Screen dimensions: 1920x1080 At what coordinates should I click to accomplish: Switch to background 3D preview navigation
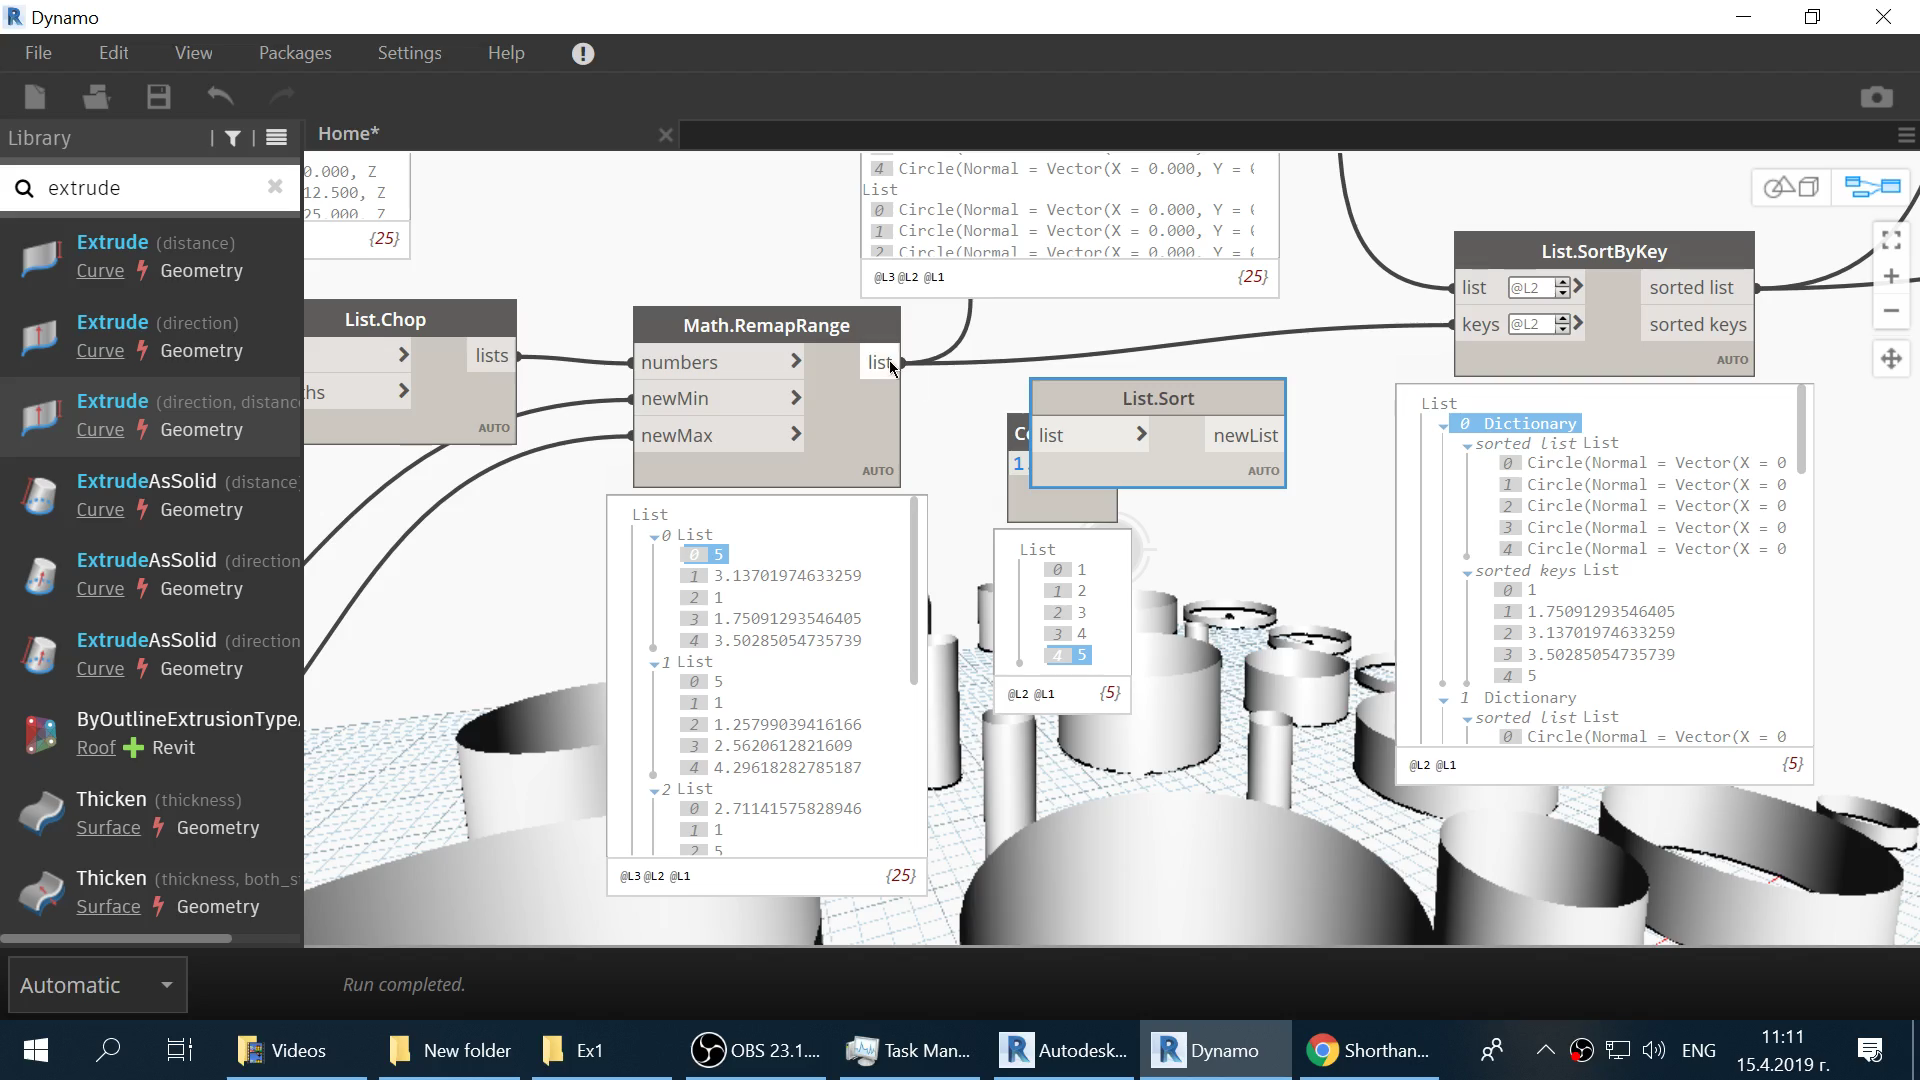click(x=1792, y=187)
